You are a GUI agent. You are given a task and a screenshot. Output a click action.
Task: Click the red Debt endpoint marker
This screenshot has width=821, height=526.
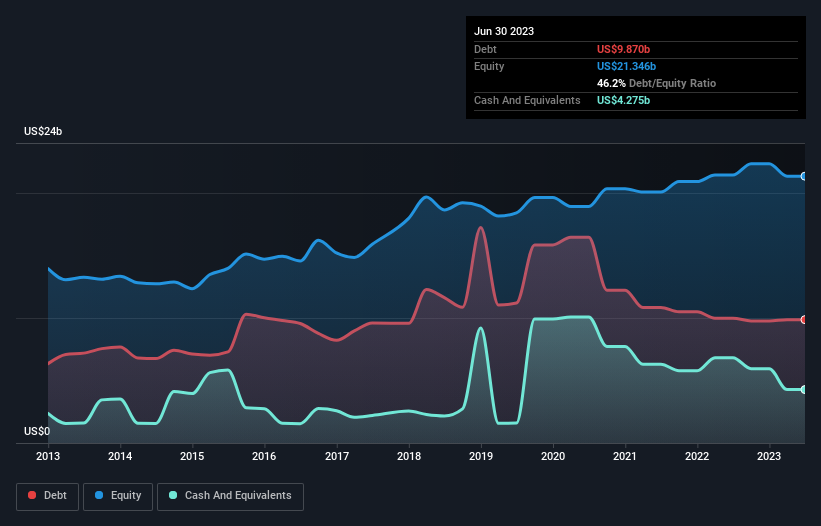804,320
